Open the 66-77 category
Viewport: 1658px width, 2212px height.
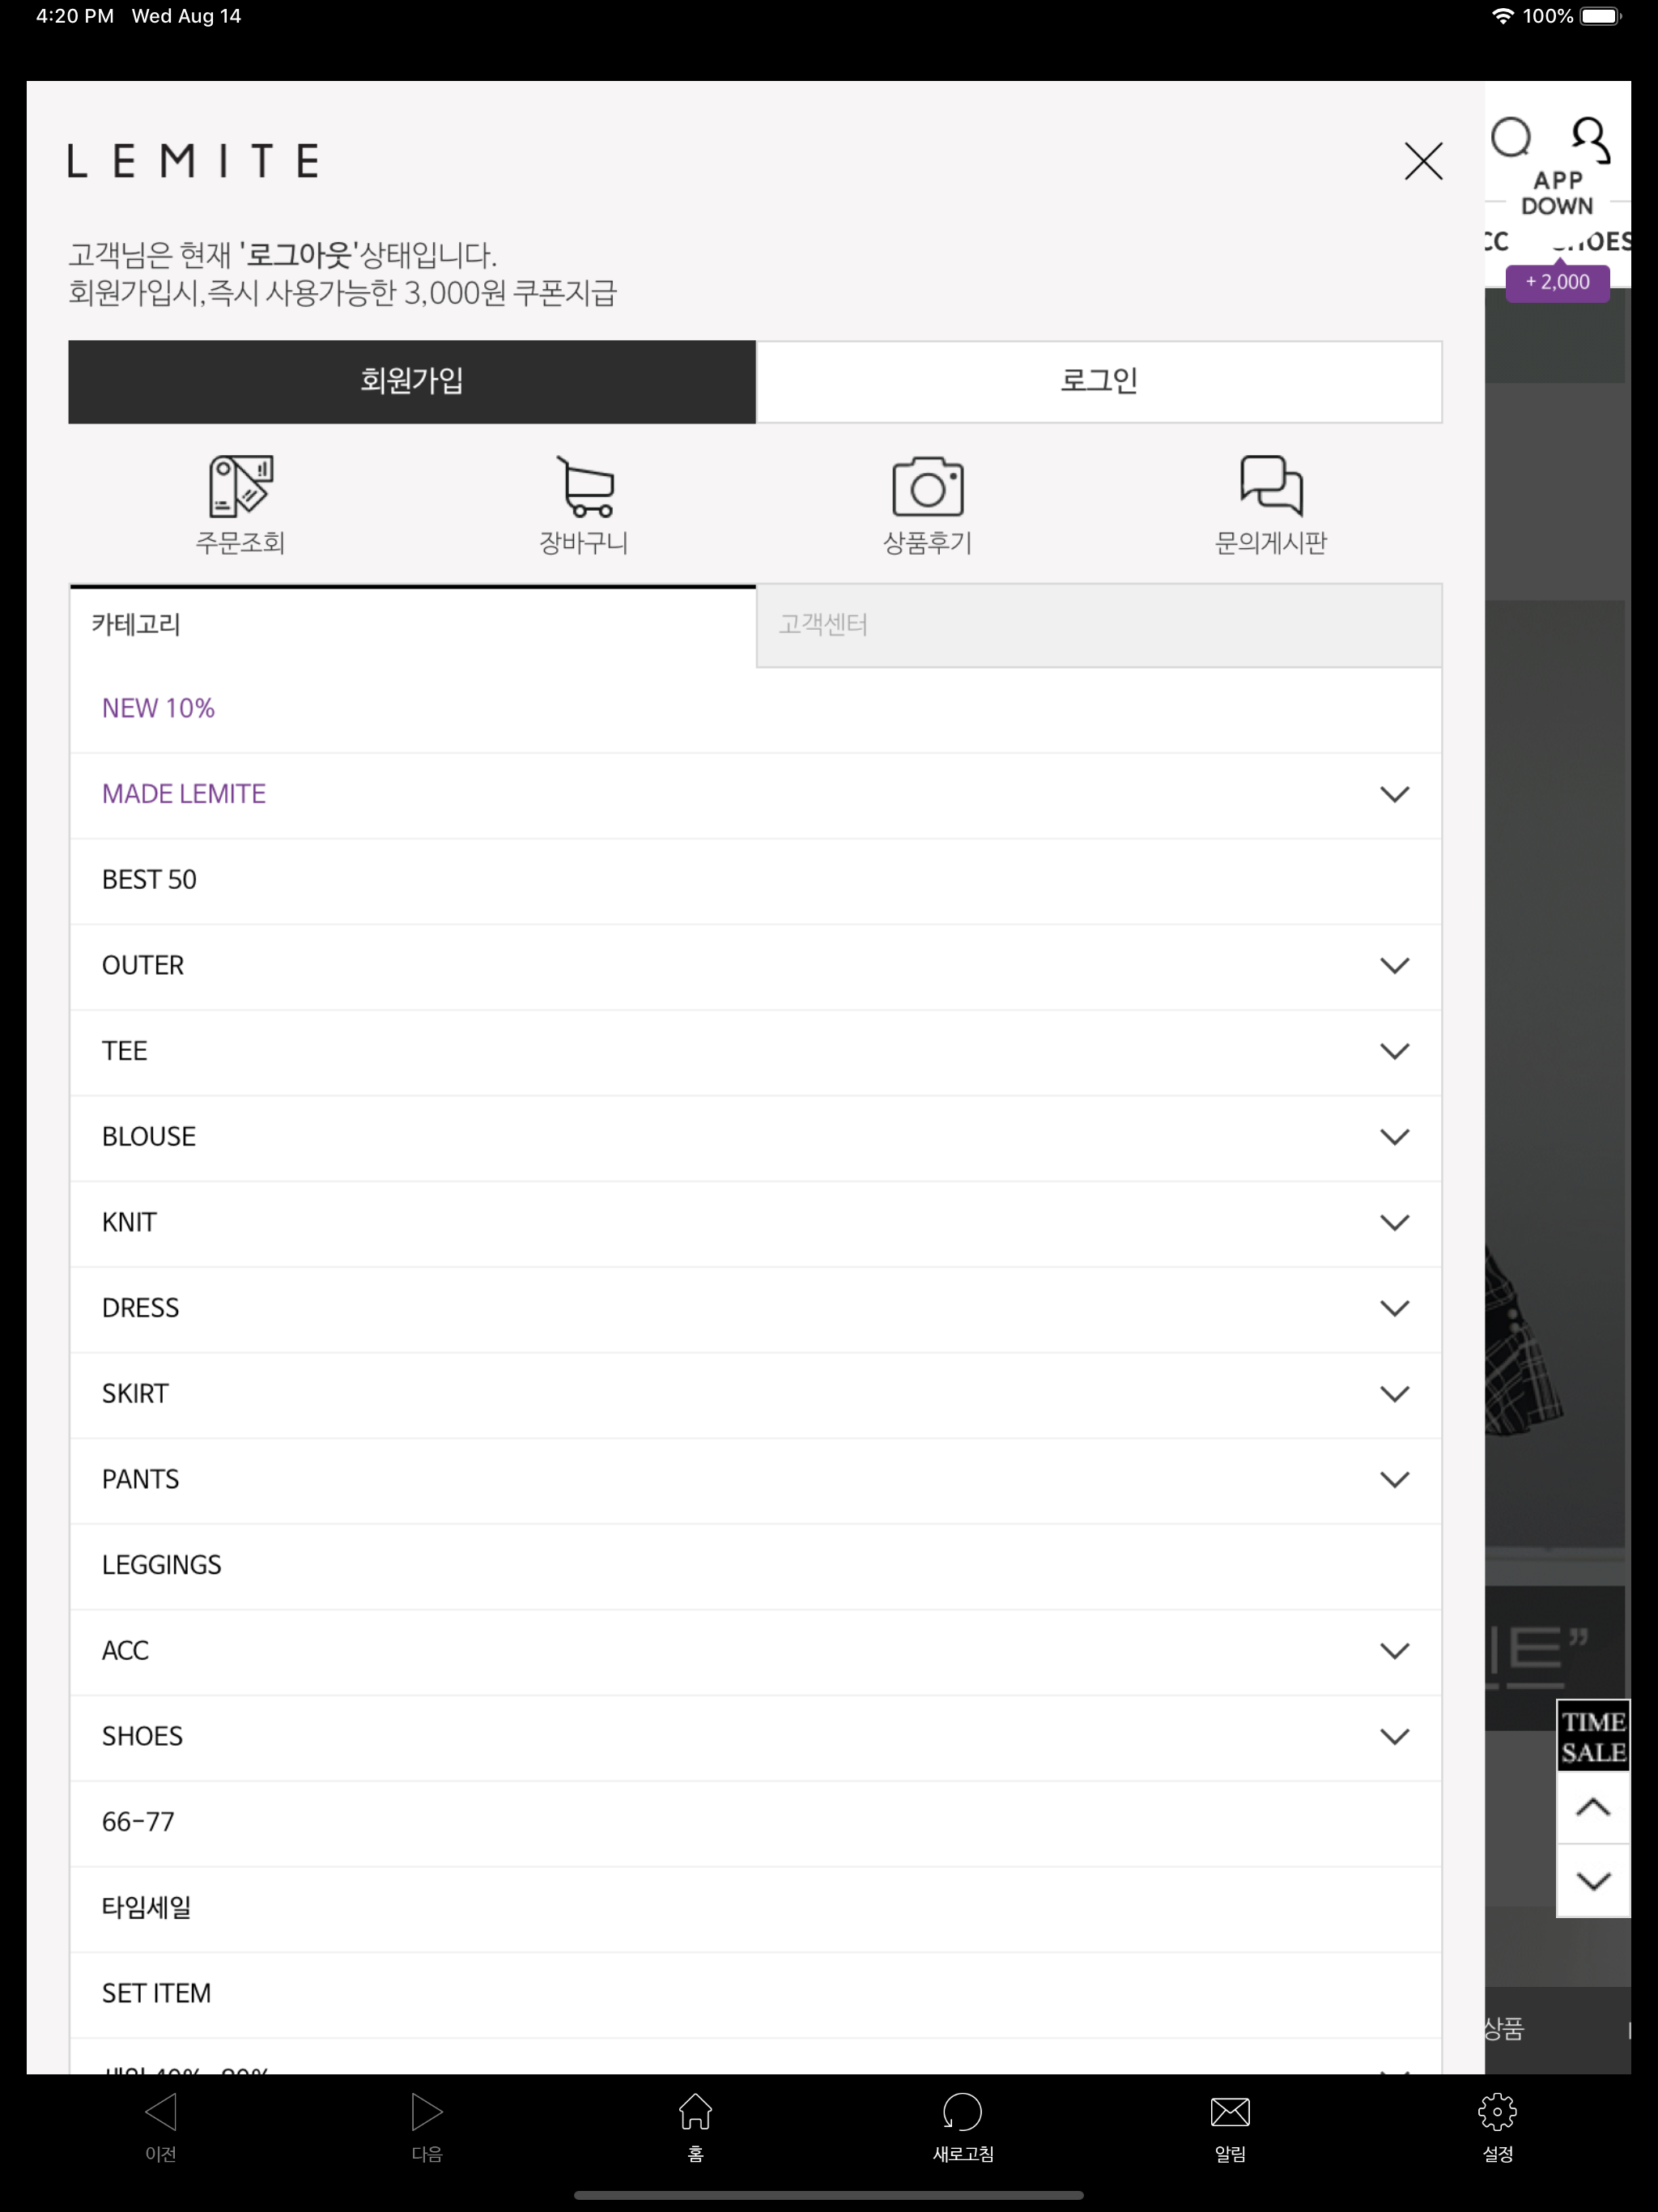click(755, 1822)
